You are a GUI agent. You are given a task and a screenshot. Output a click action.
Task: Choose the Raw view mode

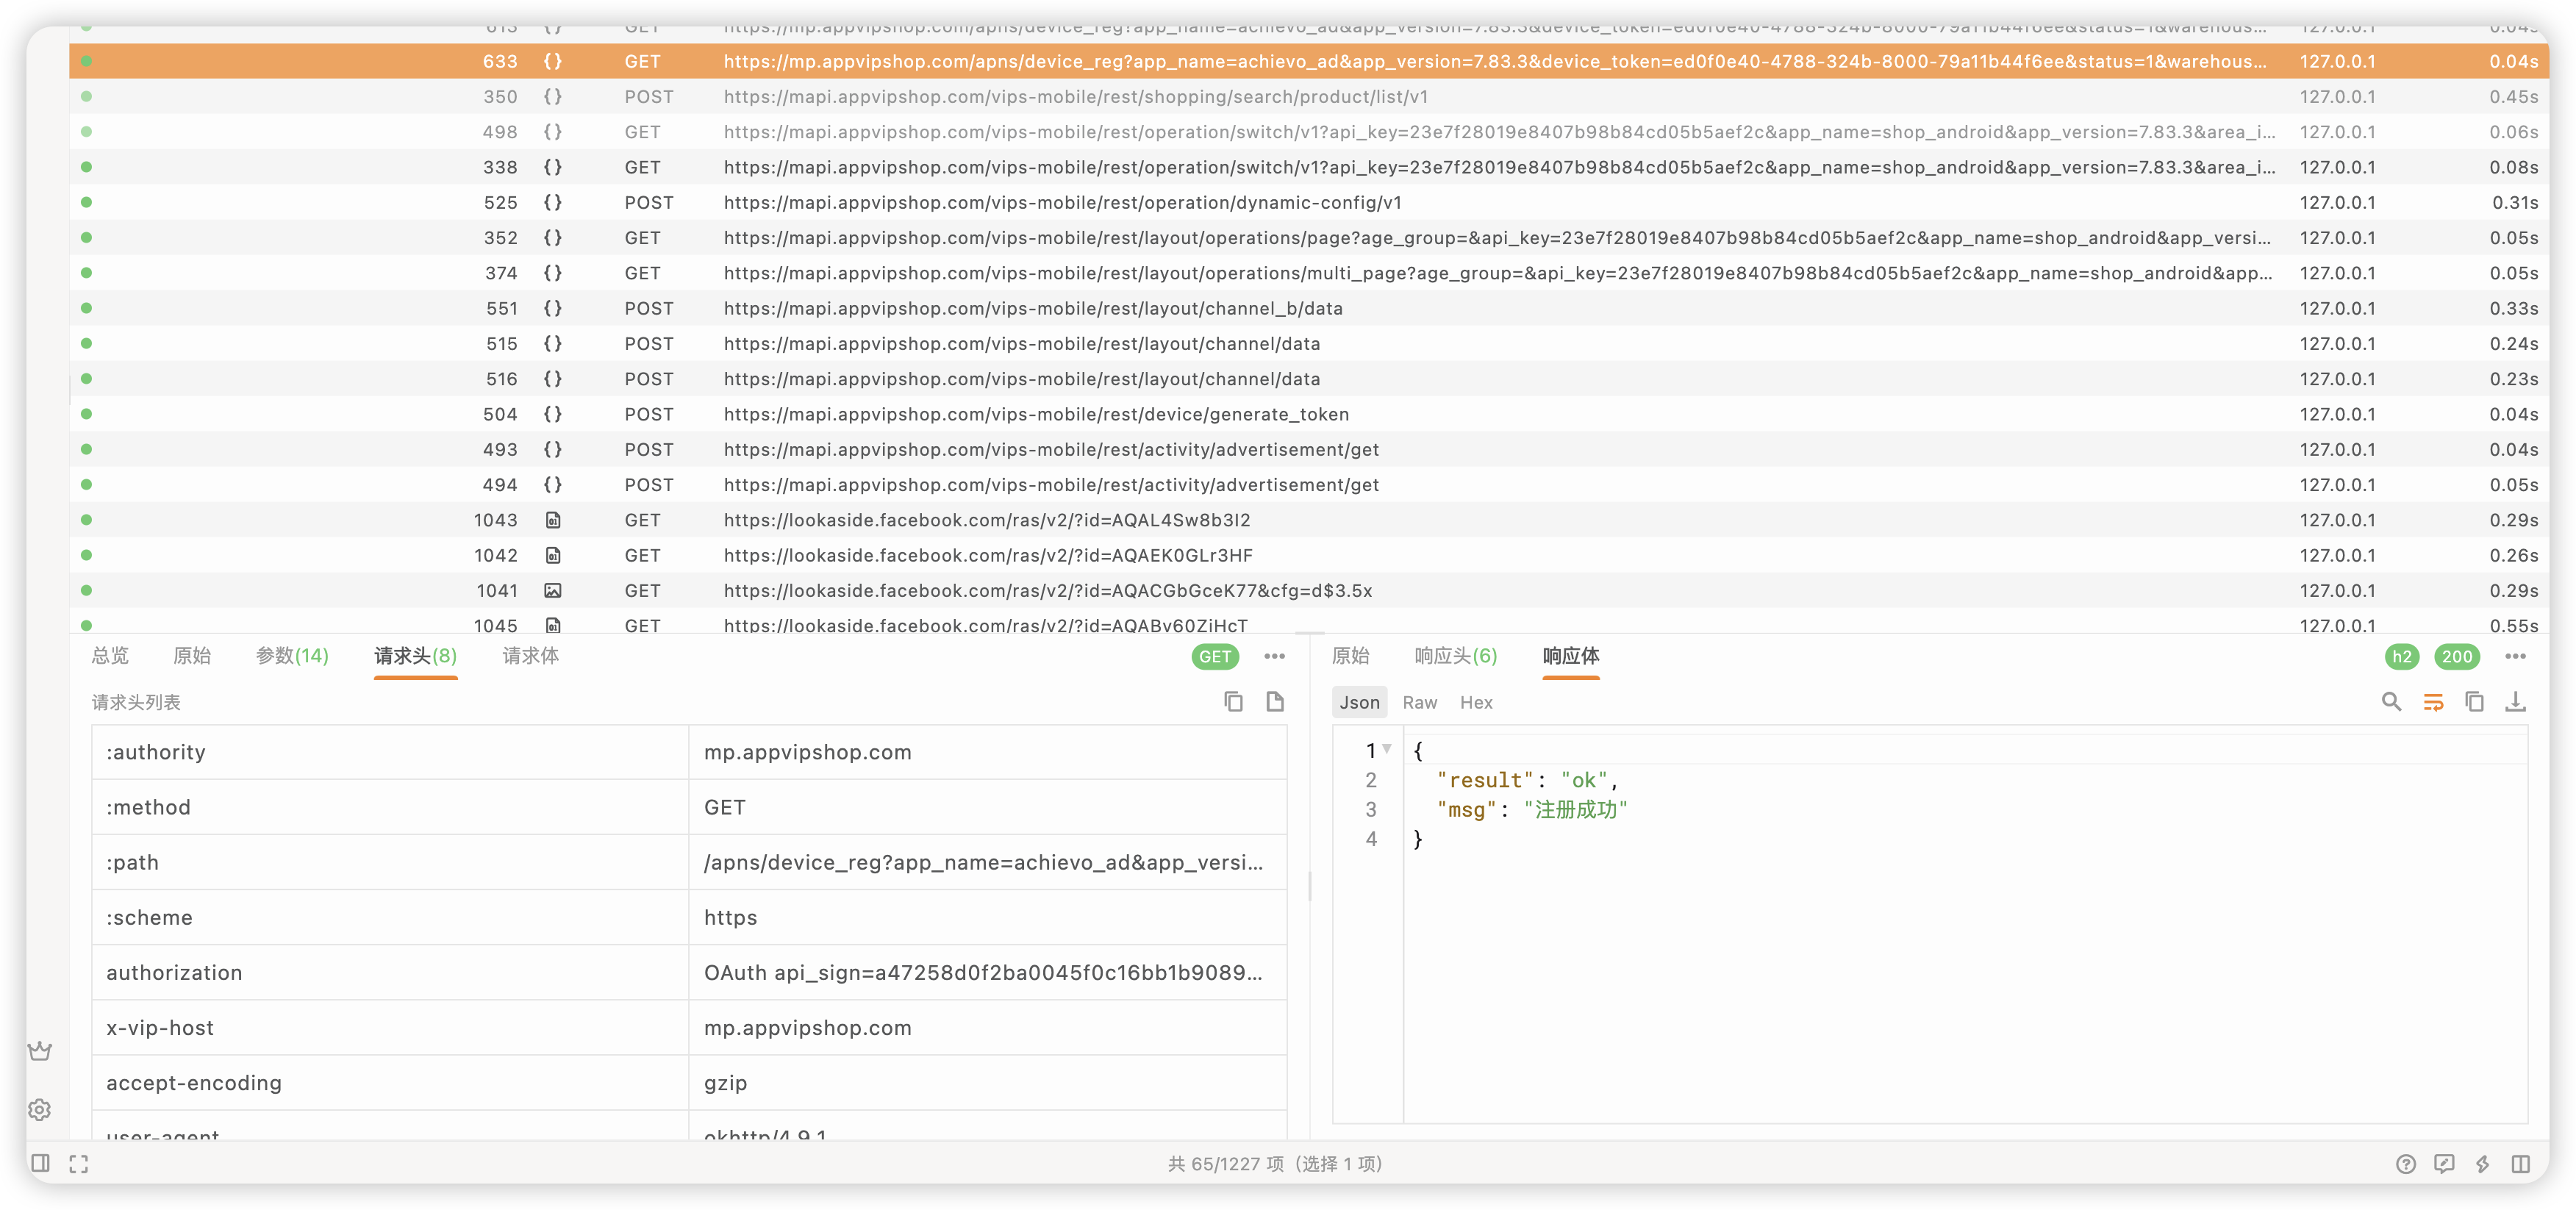[x=1420, y=702]
